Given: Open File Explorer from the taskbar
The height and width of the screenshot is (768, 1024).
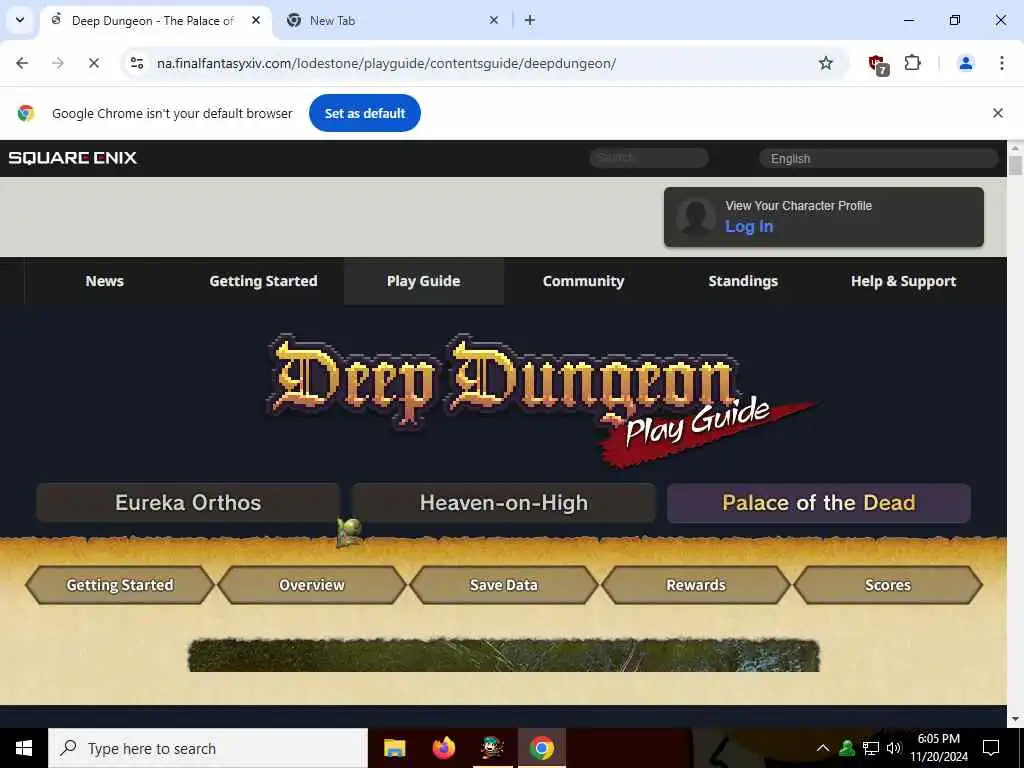Looking at the screenshot, I should [x=394, y=748].
